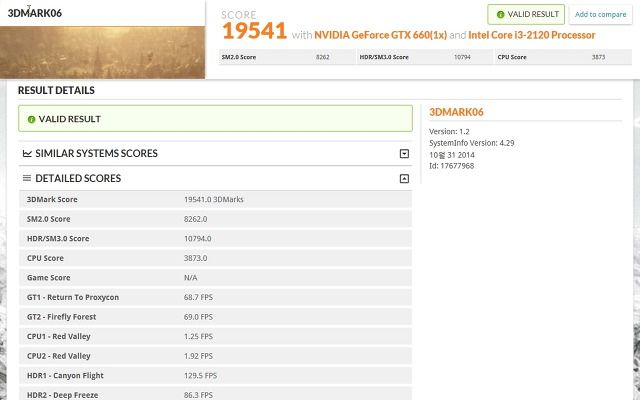640x400 pixels.
Task: Click the 3873.0 value in detailed scores
Action: coord(196,258)
